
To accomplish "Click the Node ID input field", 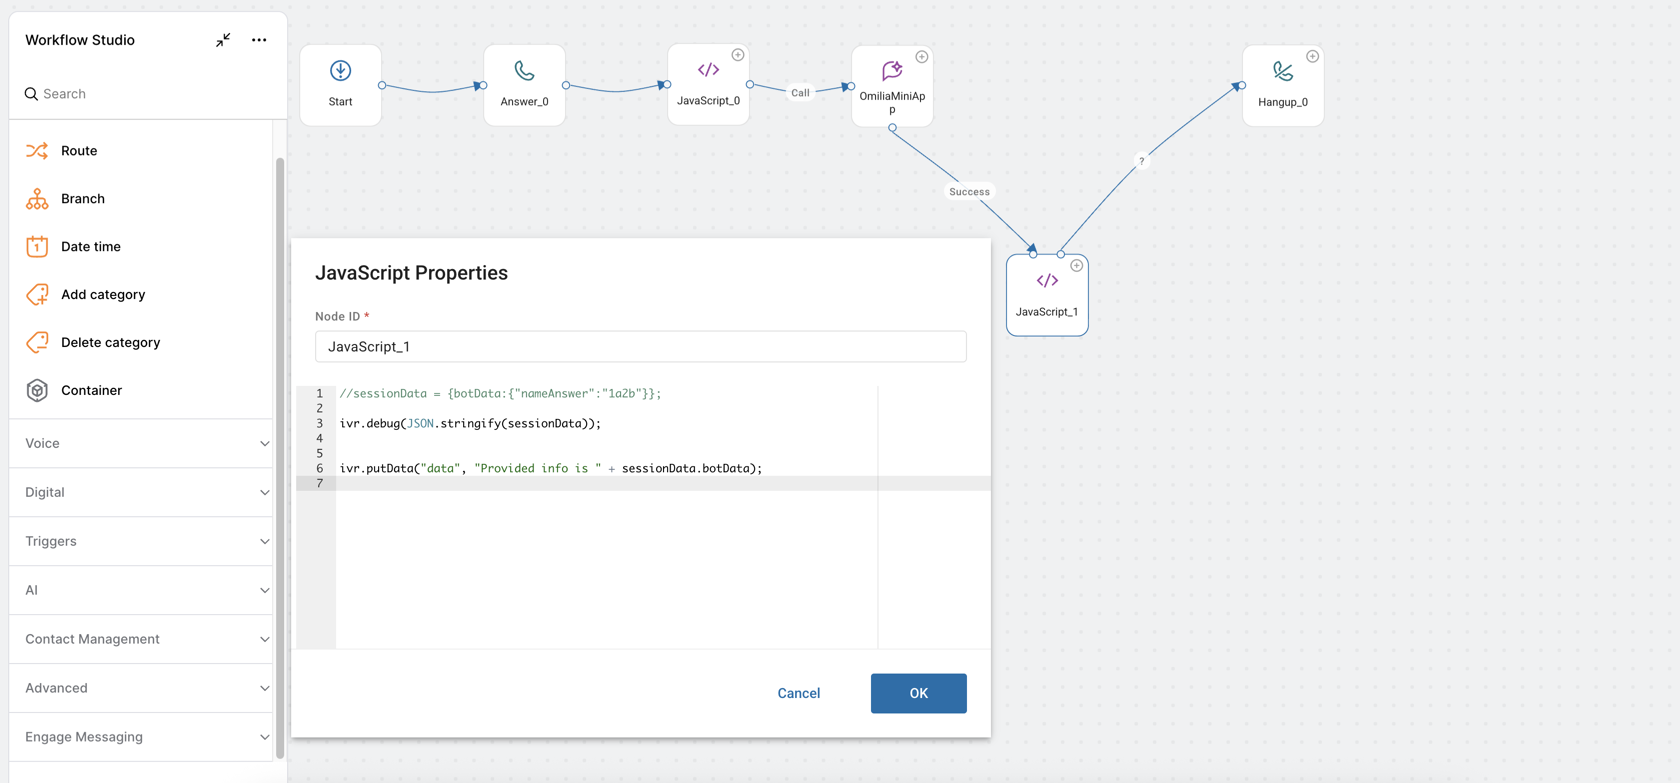I will pos(640,347).
